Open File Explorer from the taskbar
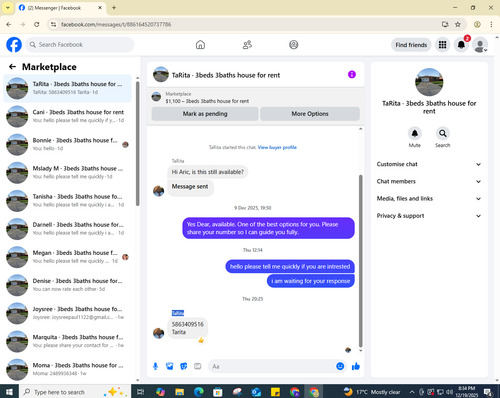Screen dimensions: 500x398 [180, 392]
